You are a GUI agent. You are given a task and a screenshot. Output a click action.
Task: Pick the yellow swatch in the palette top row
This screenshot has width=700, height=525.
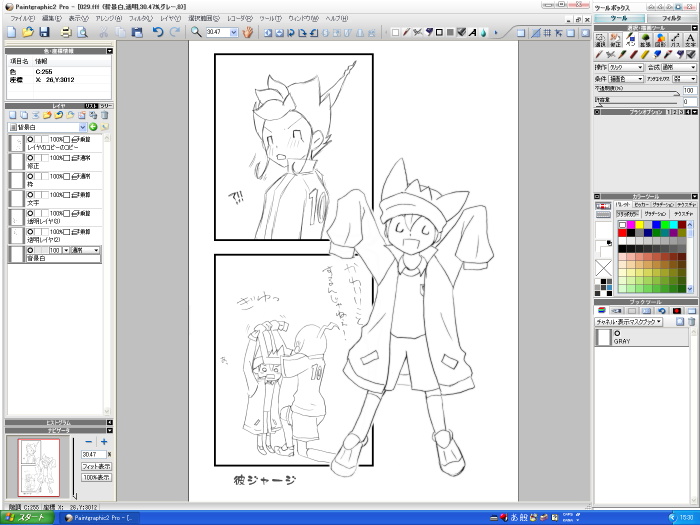tap(639, 225)
